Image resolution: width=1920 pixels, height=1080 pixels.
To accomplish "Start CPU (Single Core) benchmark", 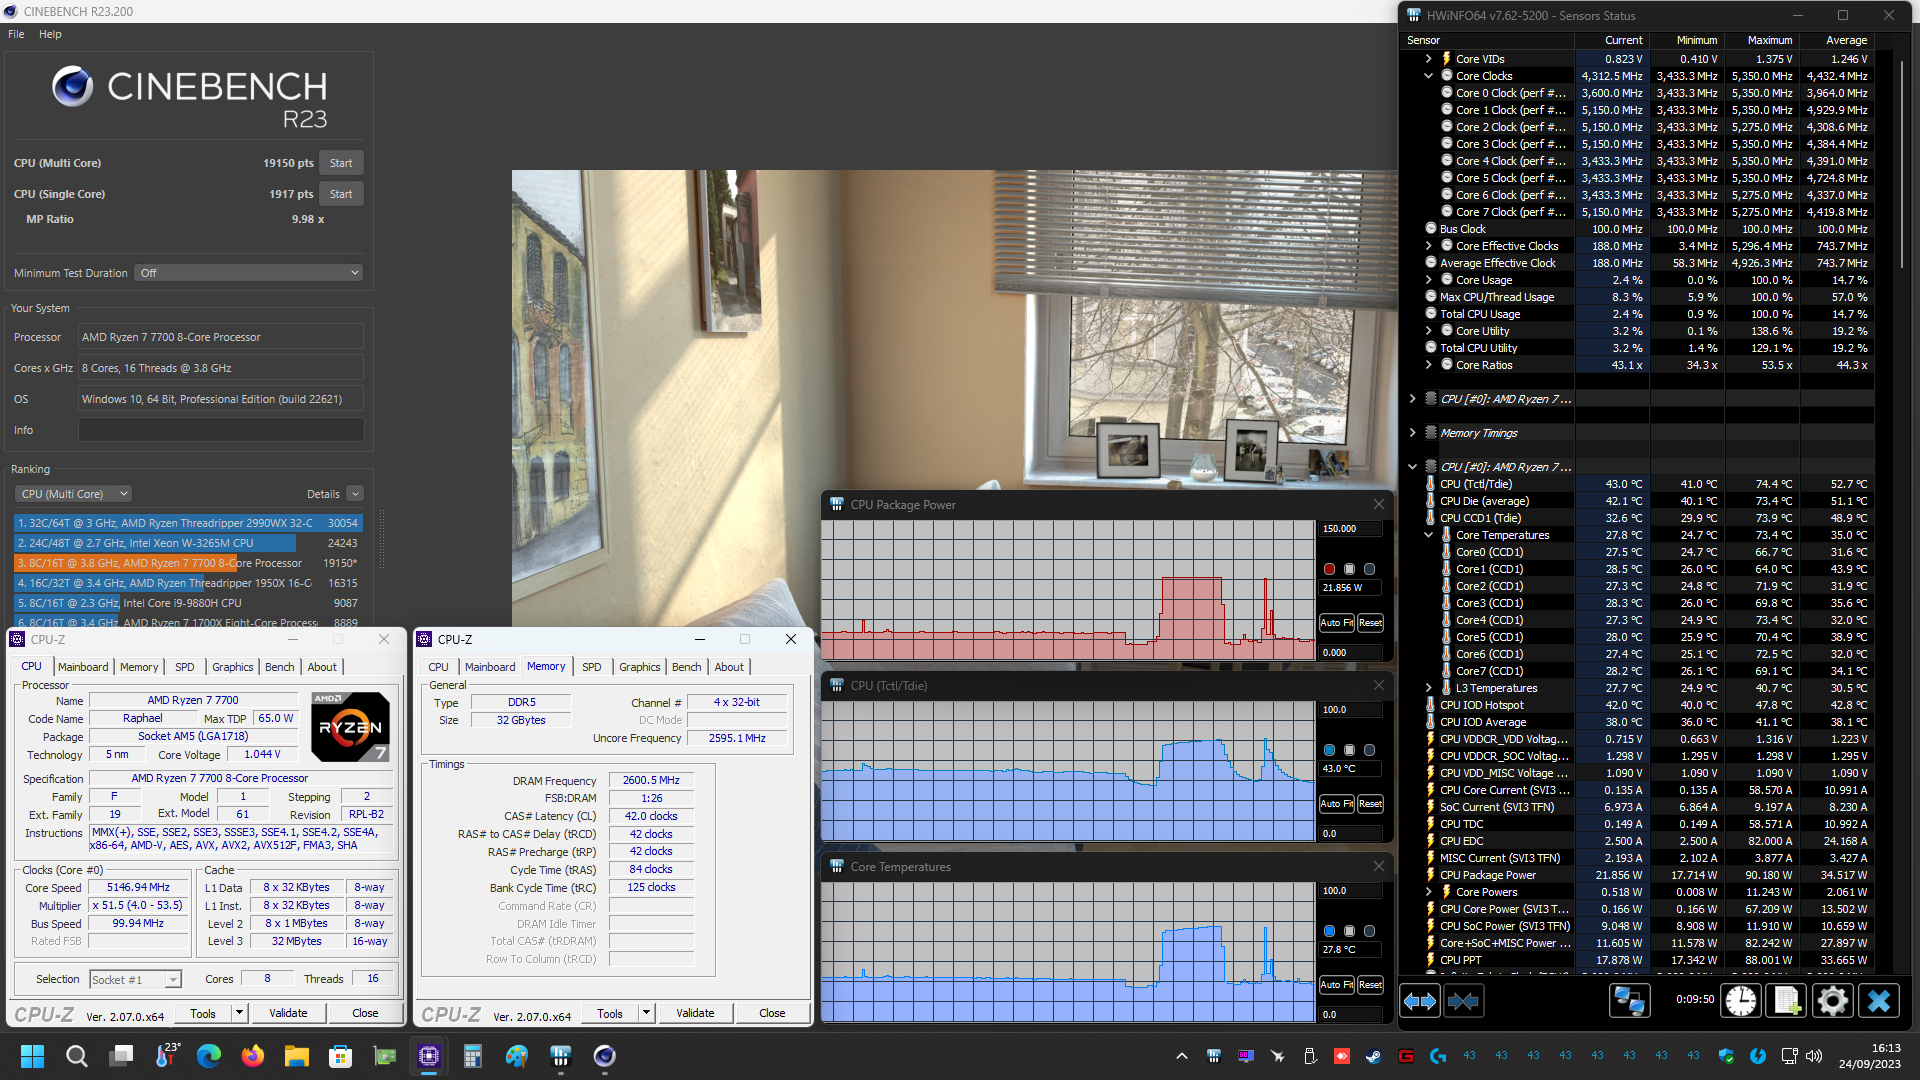I will [341, 194].
